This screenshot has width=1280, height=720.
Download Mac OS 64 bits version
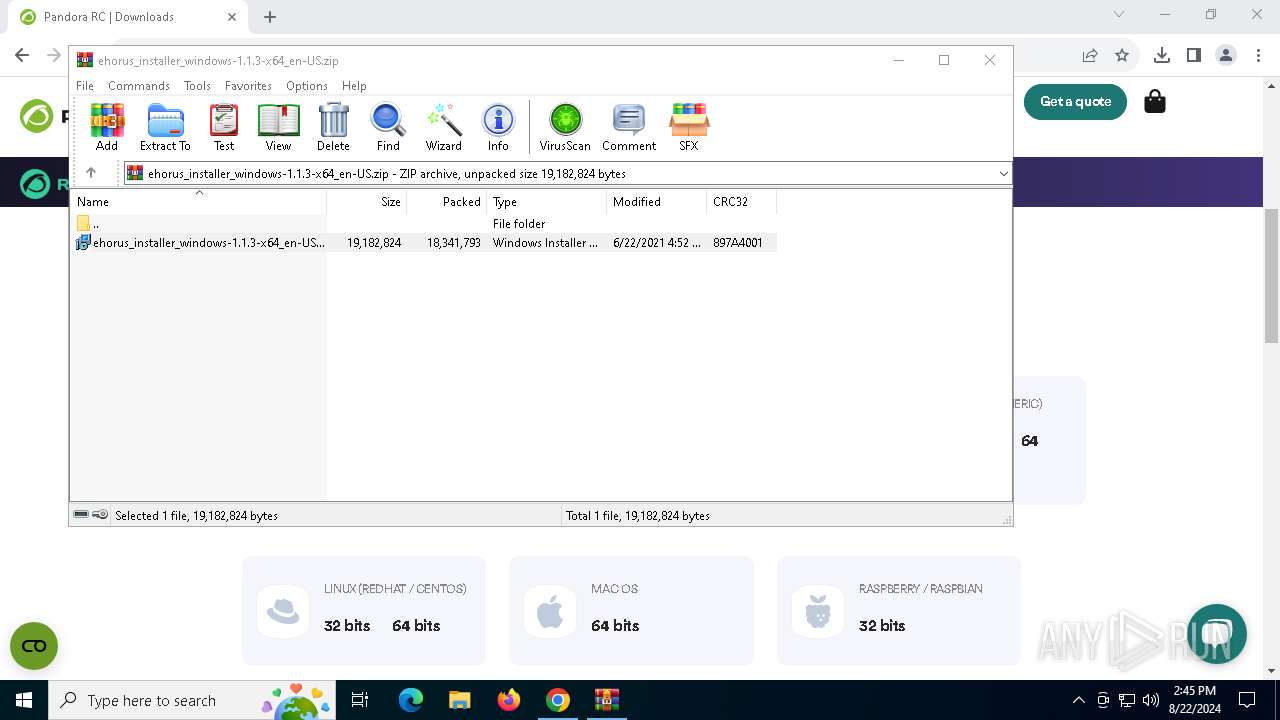pos(615,626)
